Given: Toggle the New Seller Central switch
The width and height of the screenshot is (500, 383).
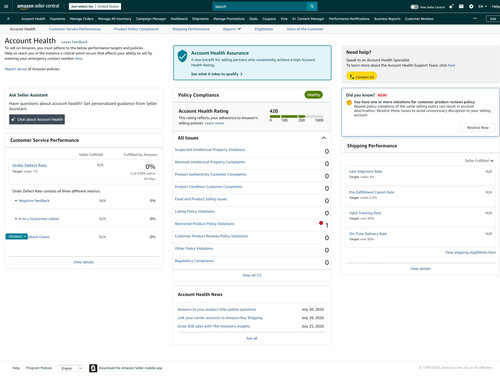Looking at the screenshot, I should click(414, 7).
